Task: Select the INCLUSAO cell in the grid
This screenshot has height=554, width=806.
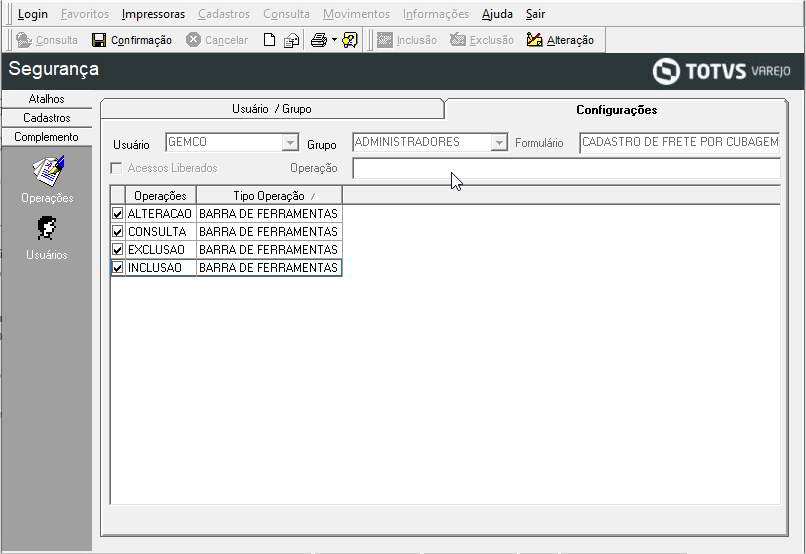Action: tap(160, 267)
